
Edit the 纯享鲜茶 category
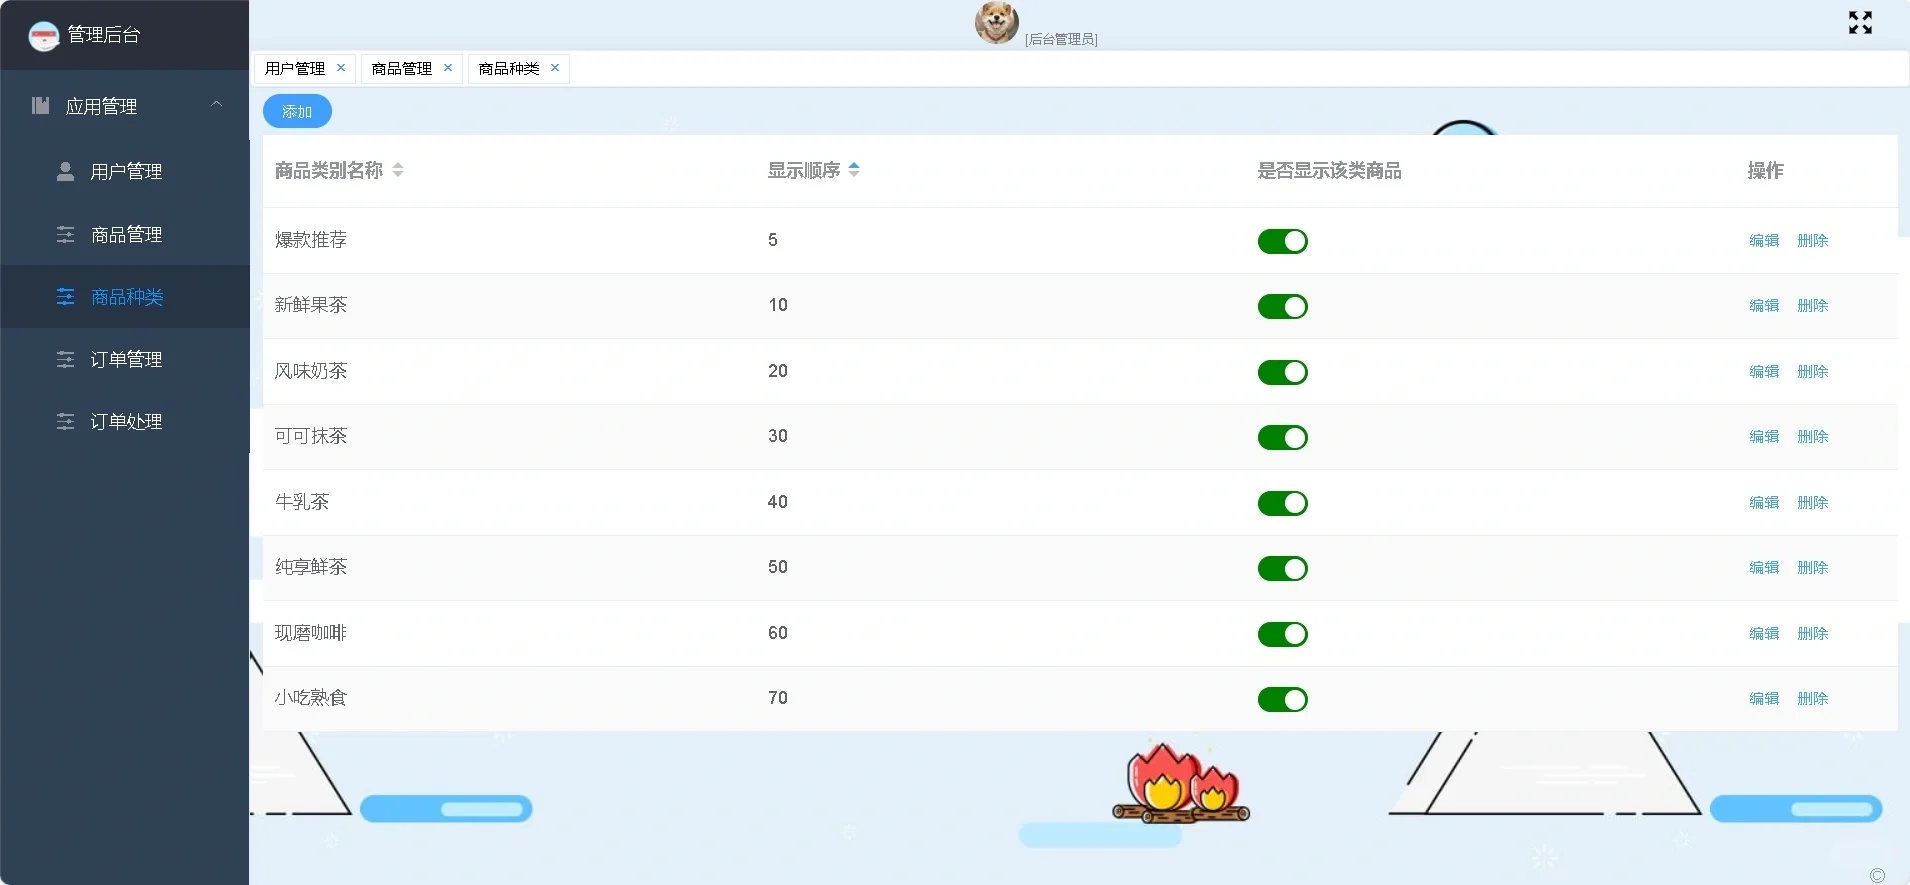coord(1764,567)
